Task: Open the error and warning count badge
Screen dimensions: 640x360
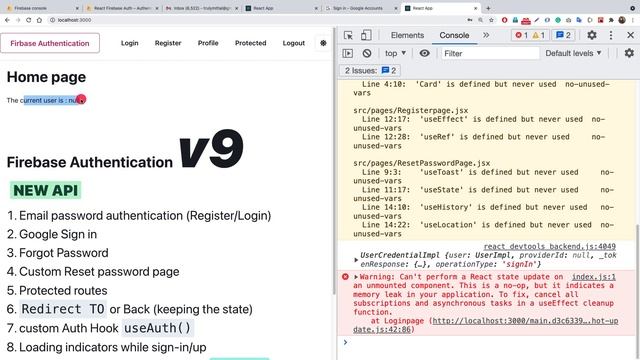Action: [530, 35]
